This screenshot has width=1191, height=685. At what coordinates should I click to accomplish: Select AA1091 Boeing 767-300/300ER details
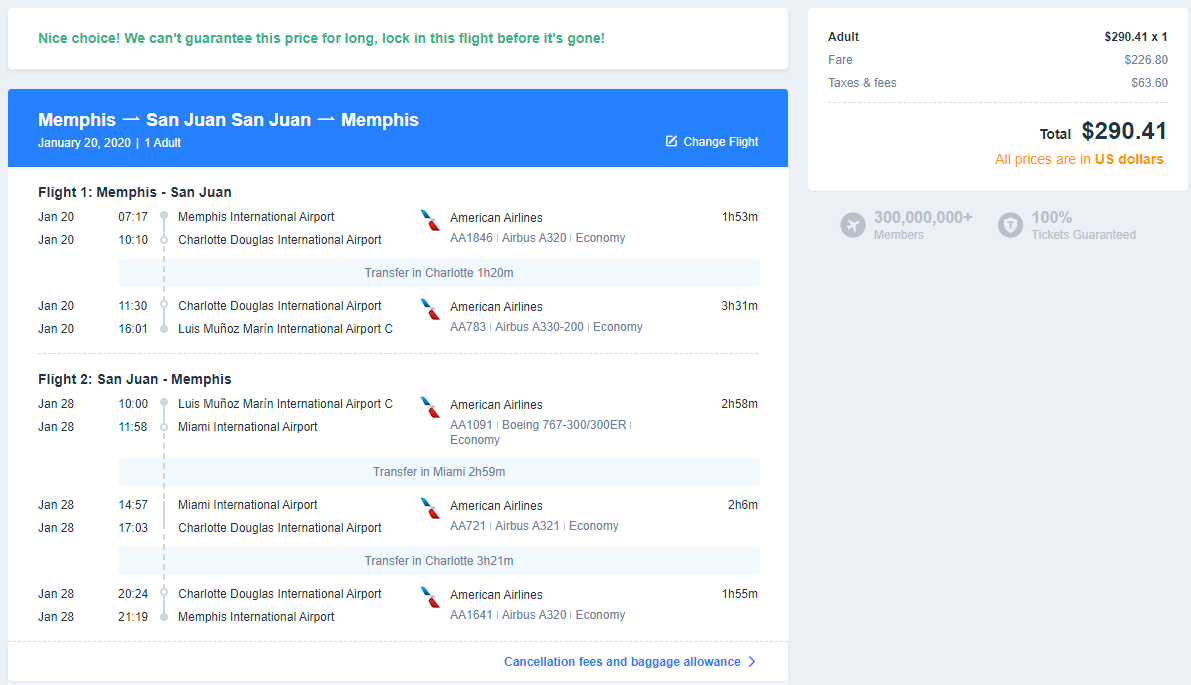tap(541, 432)
